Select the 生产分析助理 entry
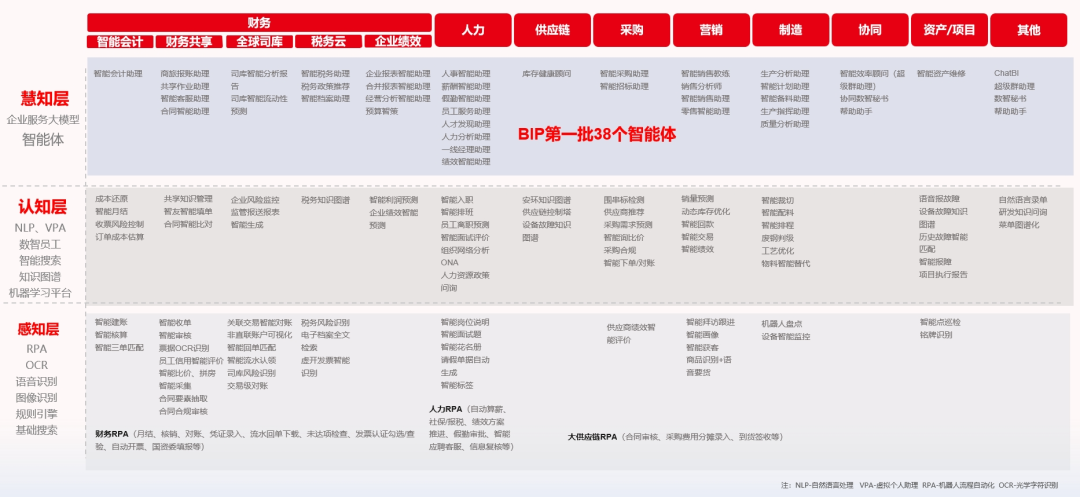The height and width of the screenshot is (497, 1080). pyautogui.click(x=785, y=74)
